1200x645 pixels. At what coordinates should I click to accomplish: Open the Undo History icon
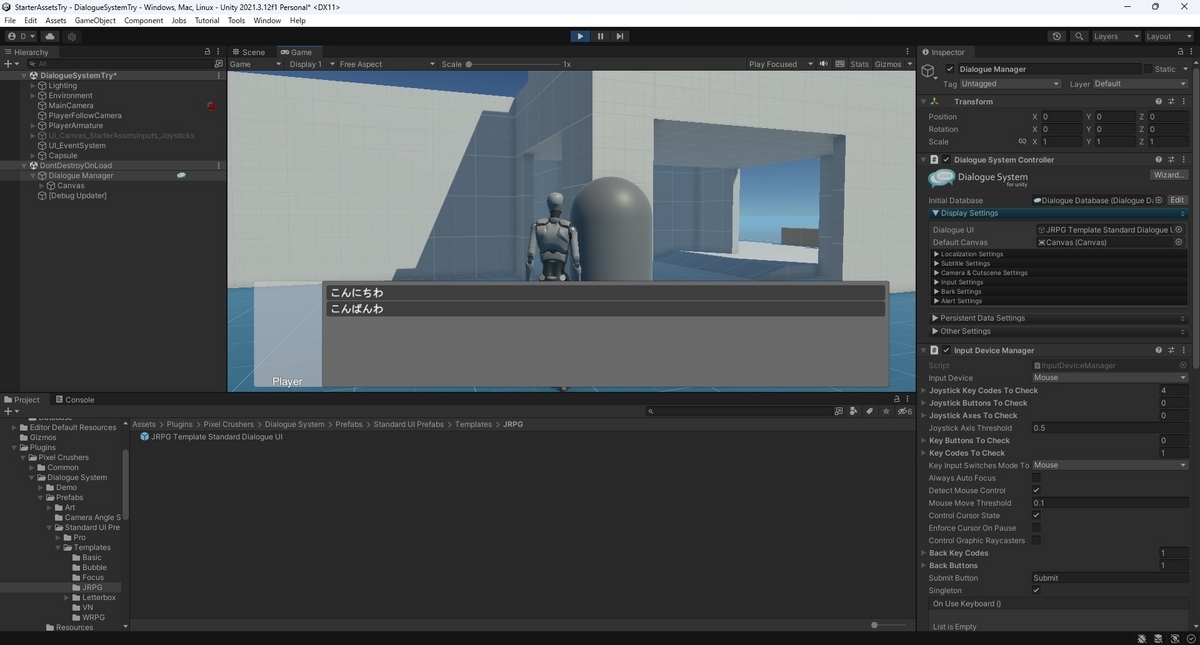(1057, 36)
